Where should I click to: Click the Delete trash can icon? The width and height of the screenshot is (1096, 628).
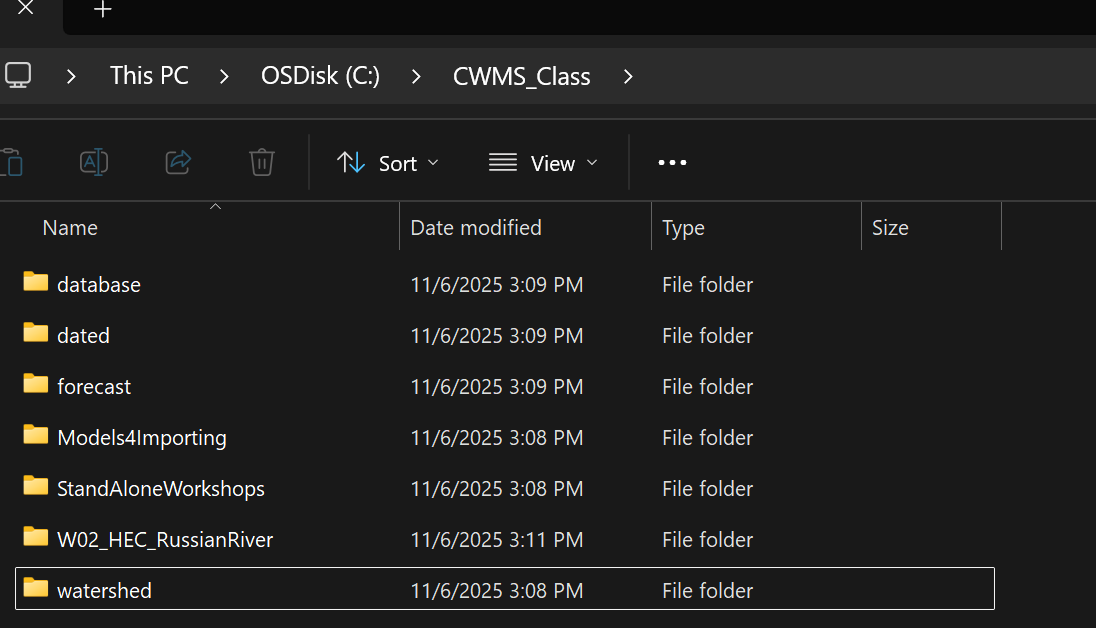[262, 162]
